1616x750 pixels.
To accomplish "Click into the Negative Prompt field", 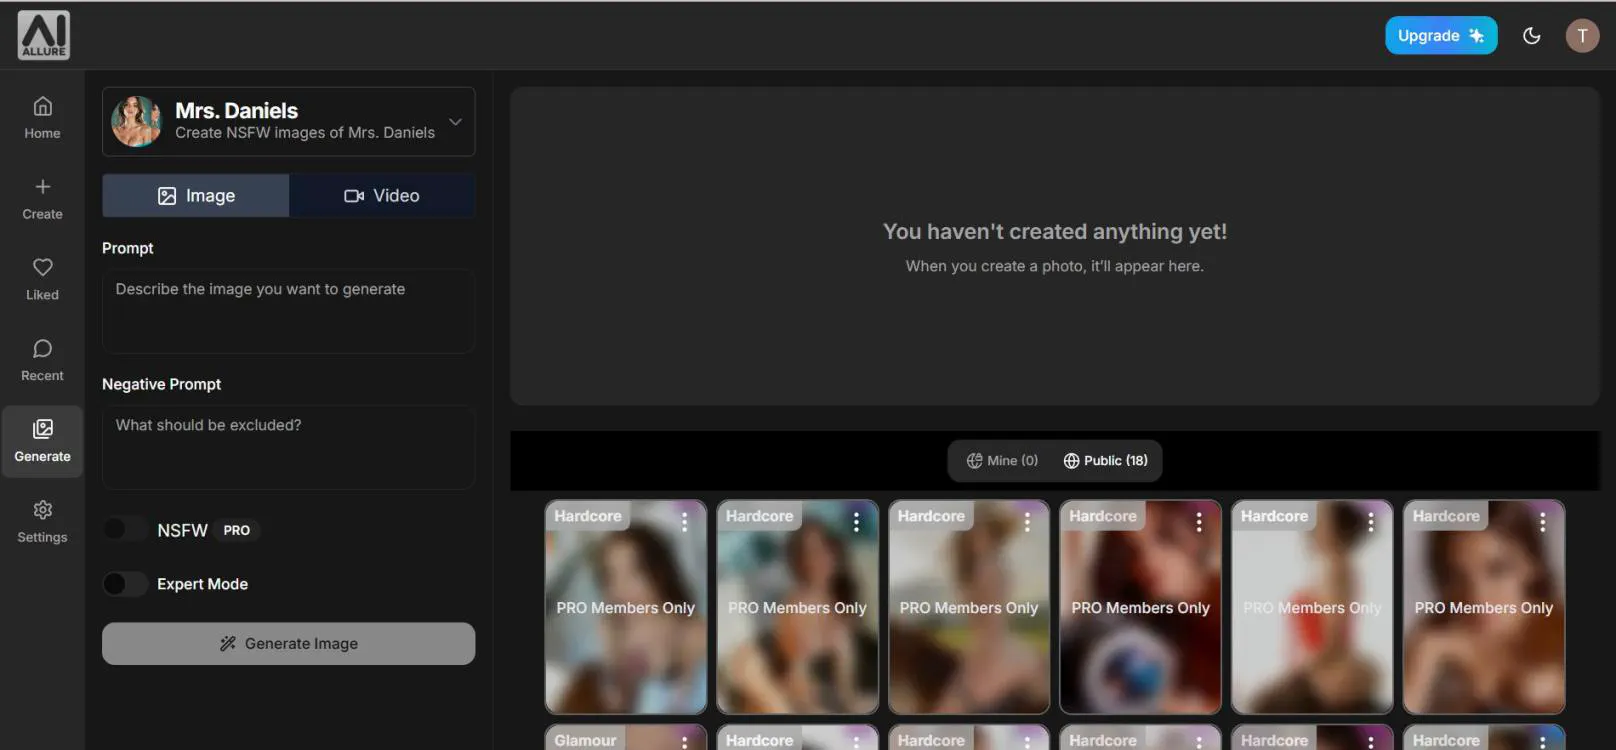I will (288, 447).
